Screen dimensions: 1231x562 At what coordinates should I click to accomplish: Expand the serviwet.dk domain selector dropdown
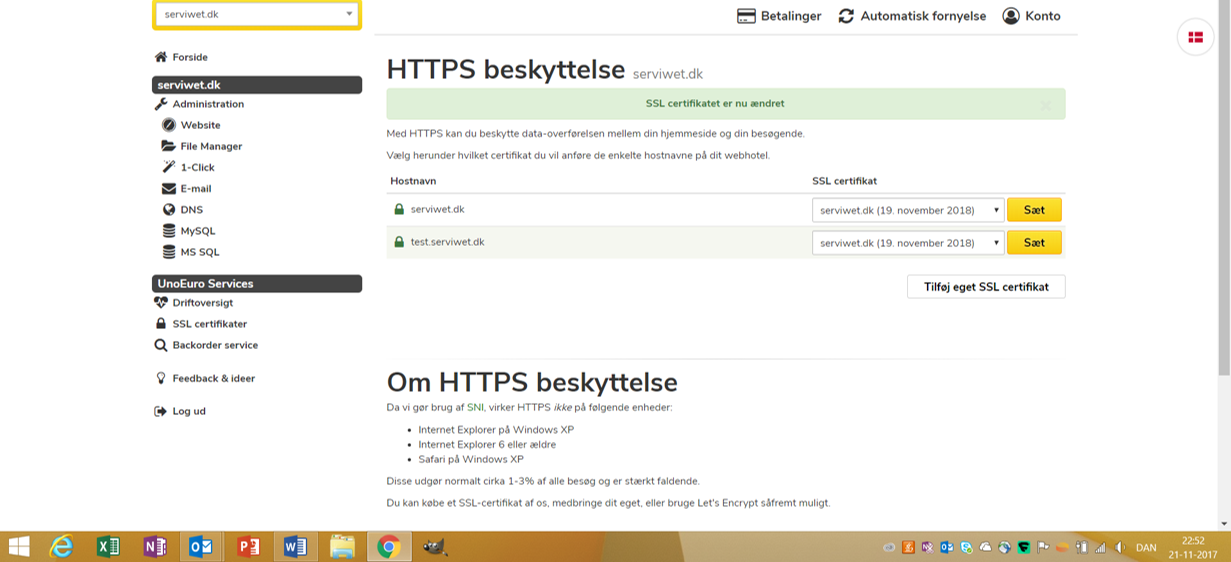257,15
